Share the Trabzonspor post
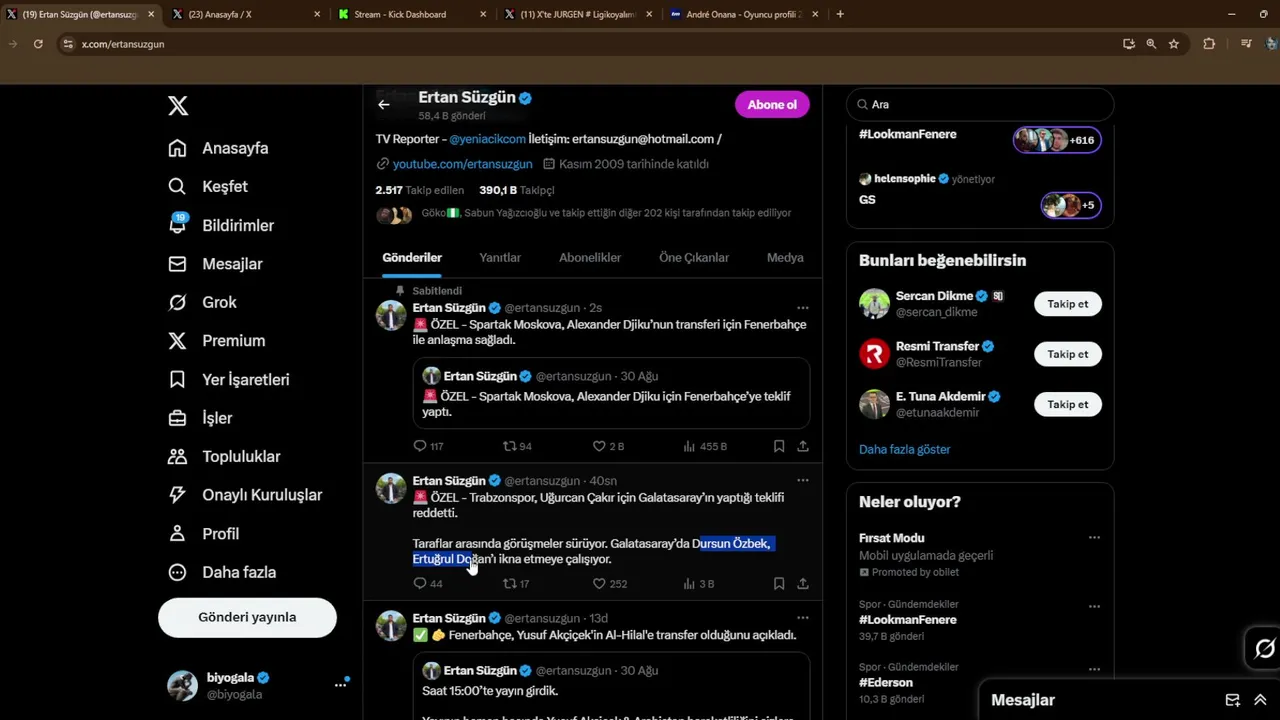 [803, 583]
